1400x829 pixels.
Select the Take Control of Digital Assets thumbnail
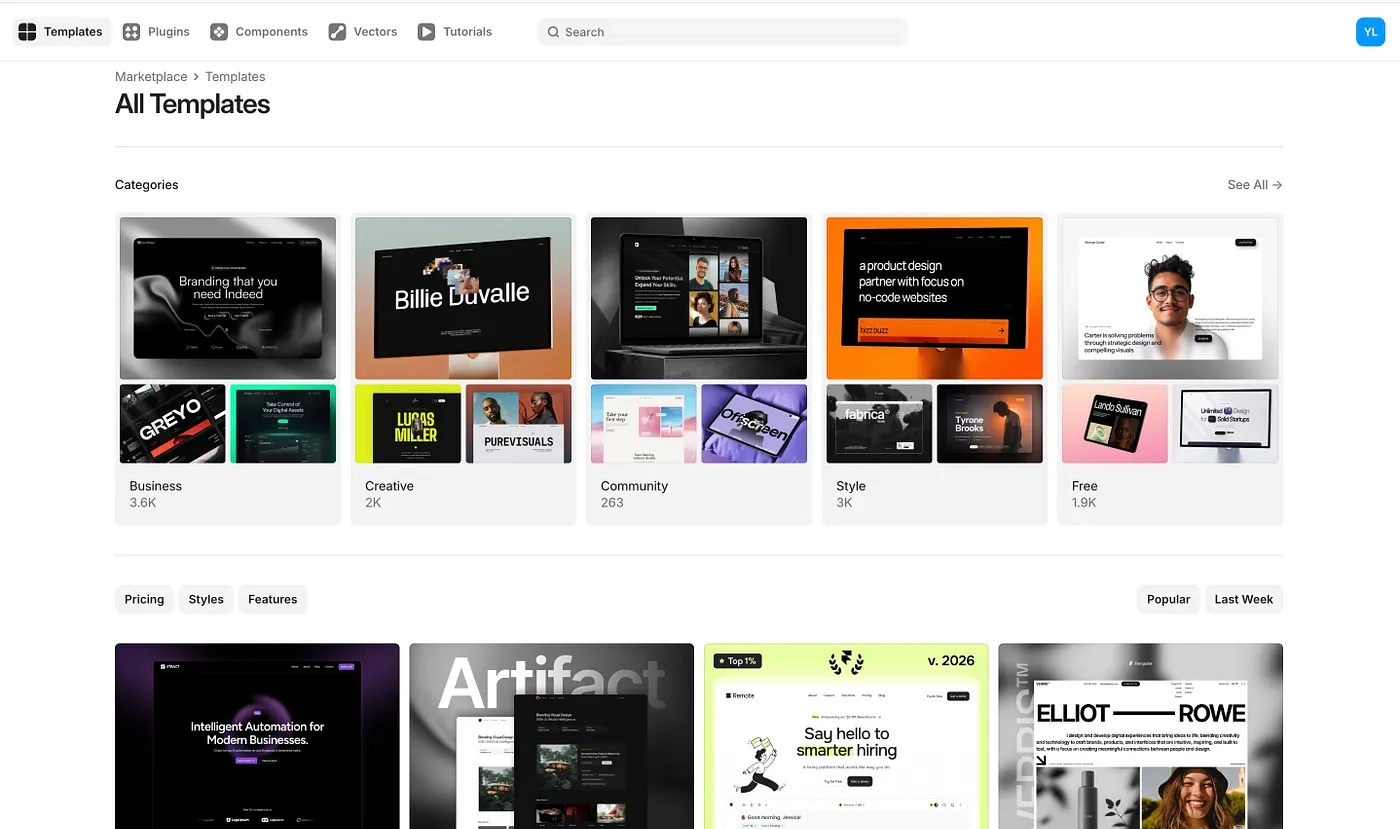tap(283, 424)
